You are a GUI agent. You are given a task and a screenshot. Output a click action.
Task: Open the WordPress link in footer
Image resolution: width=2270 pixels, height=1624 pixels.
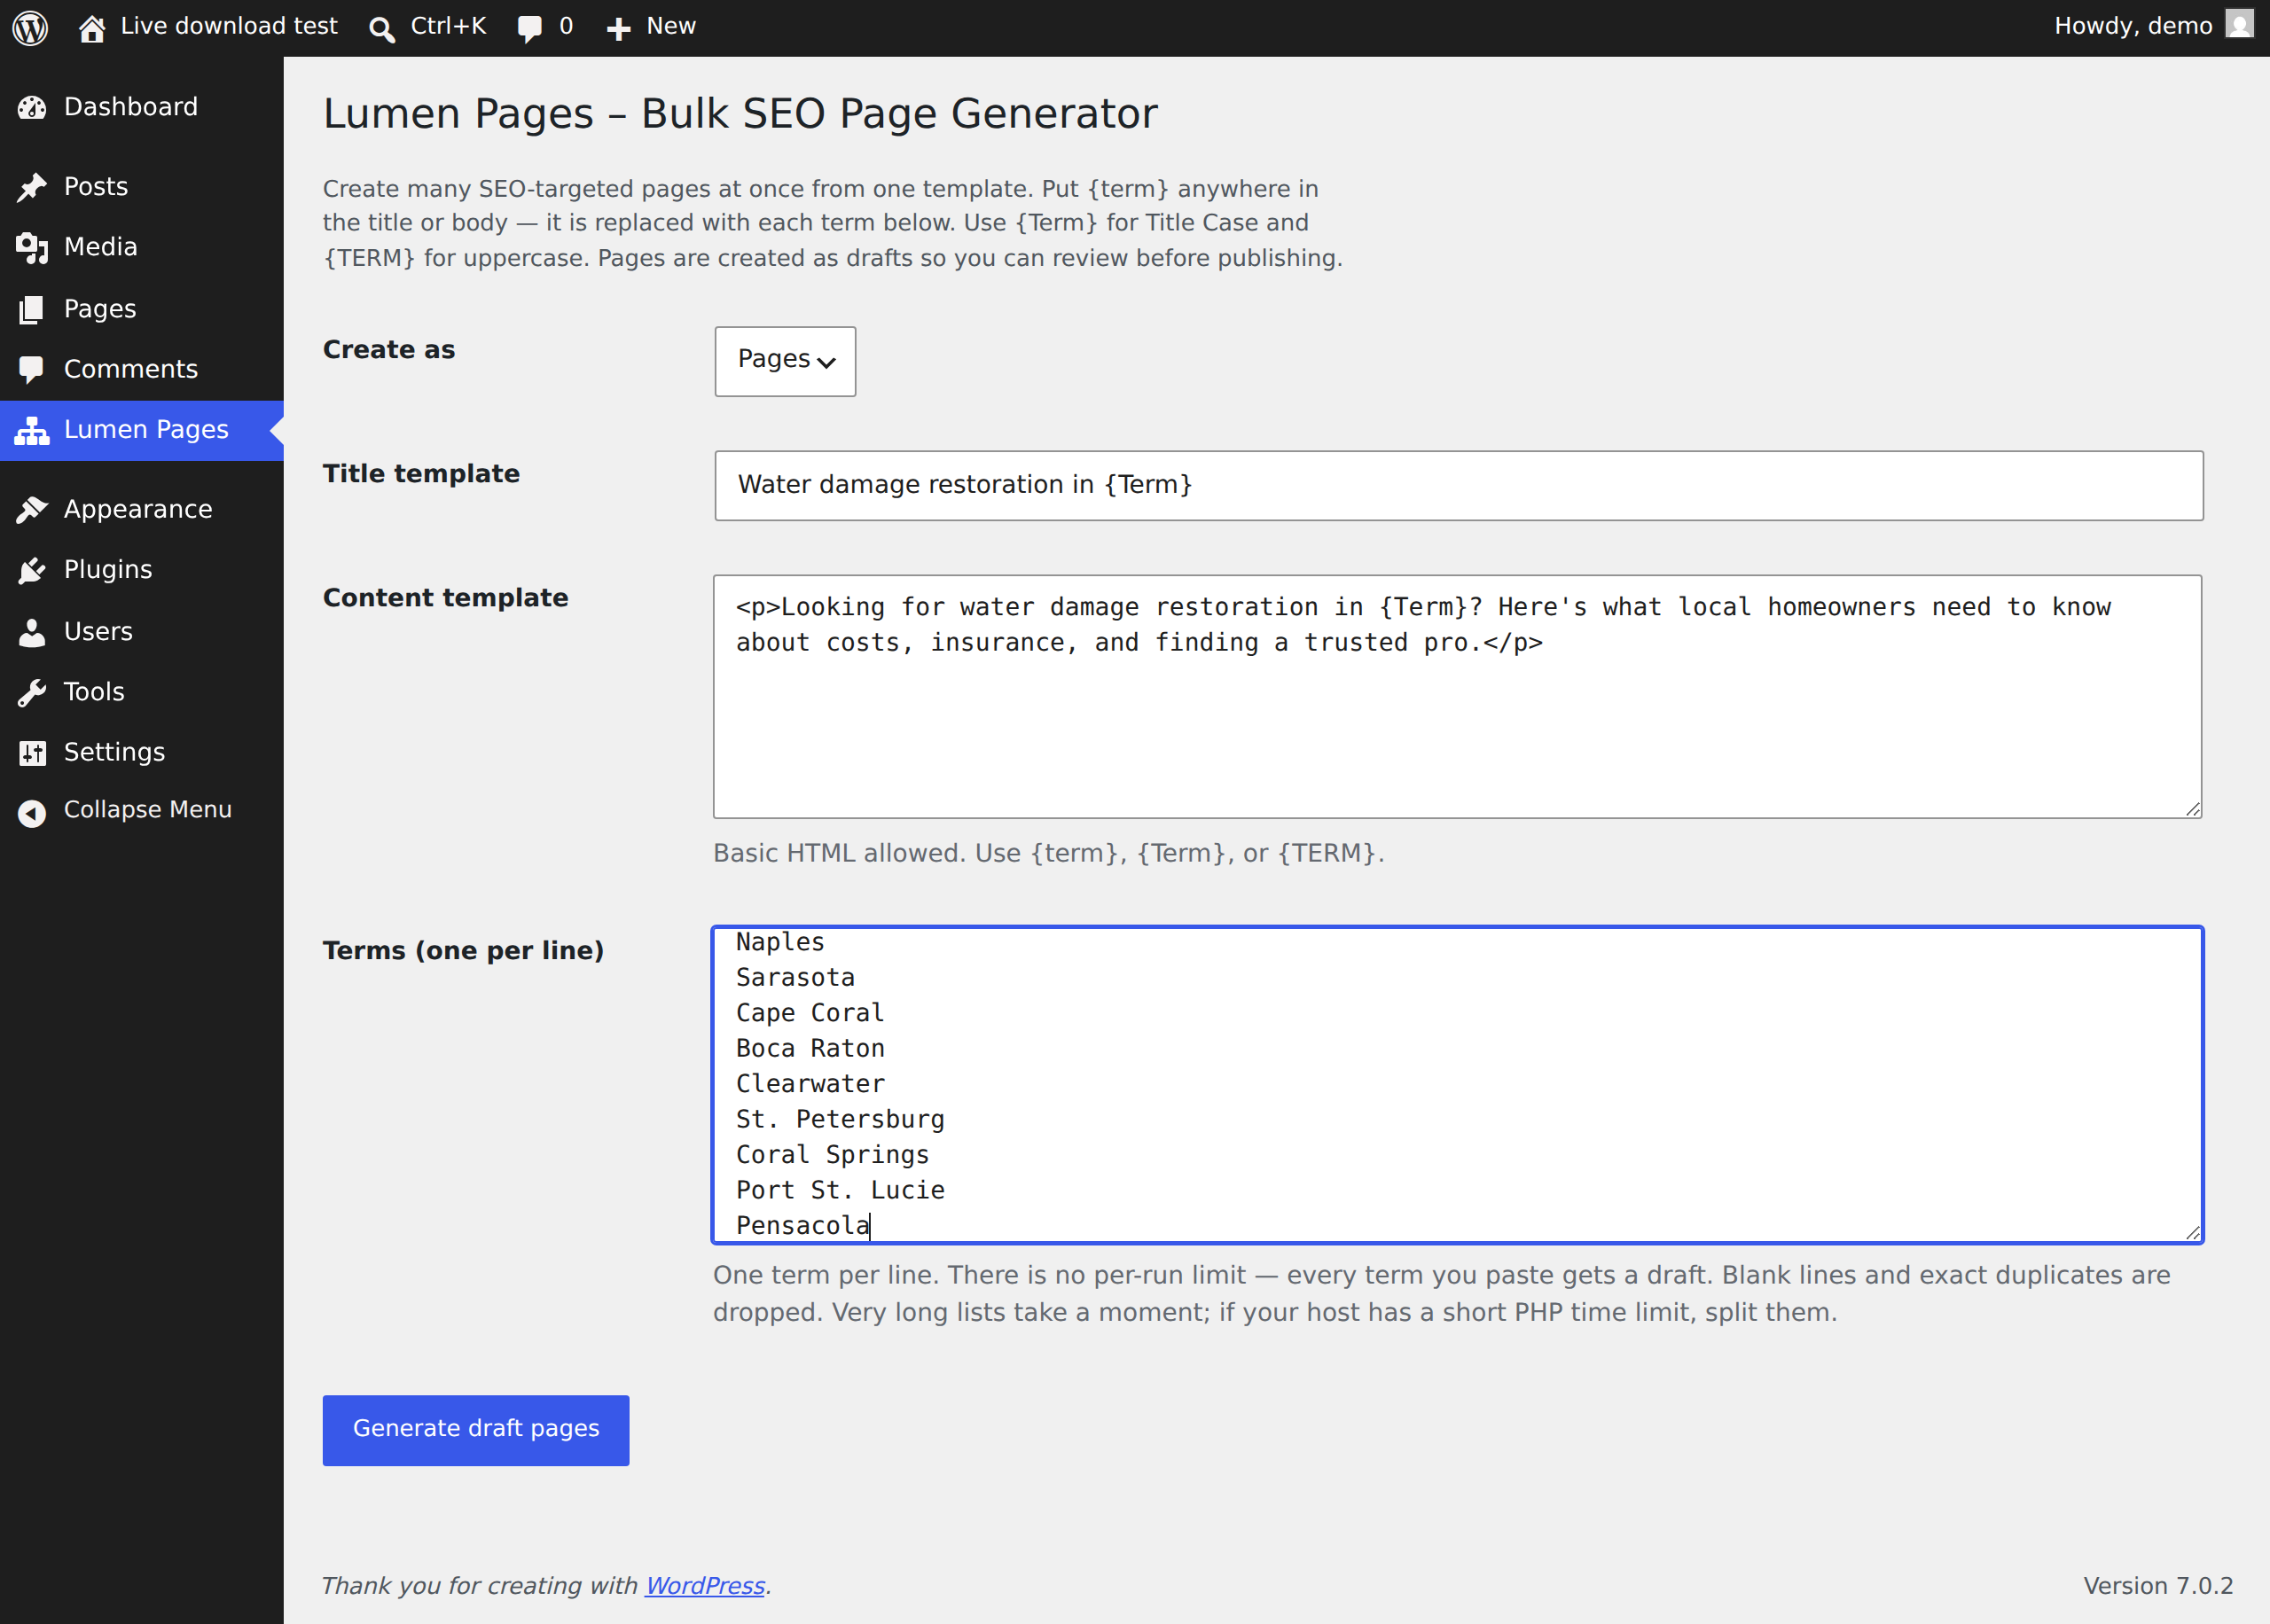[705, 1586]
